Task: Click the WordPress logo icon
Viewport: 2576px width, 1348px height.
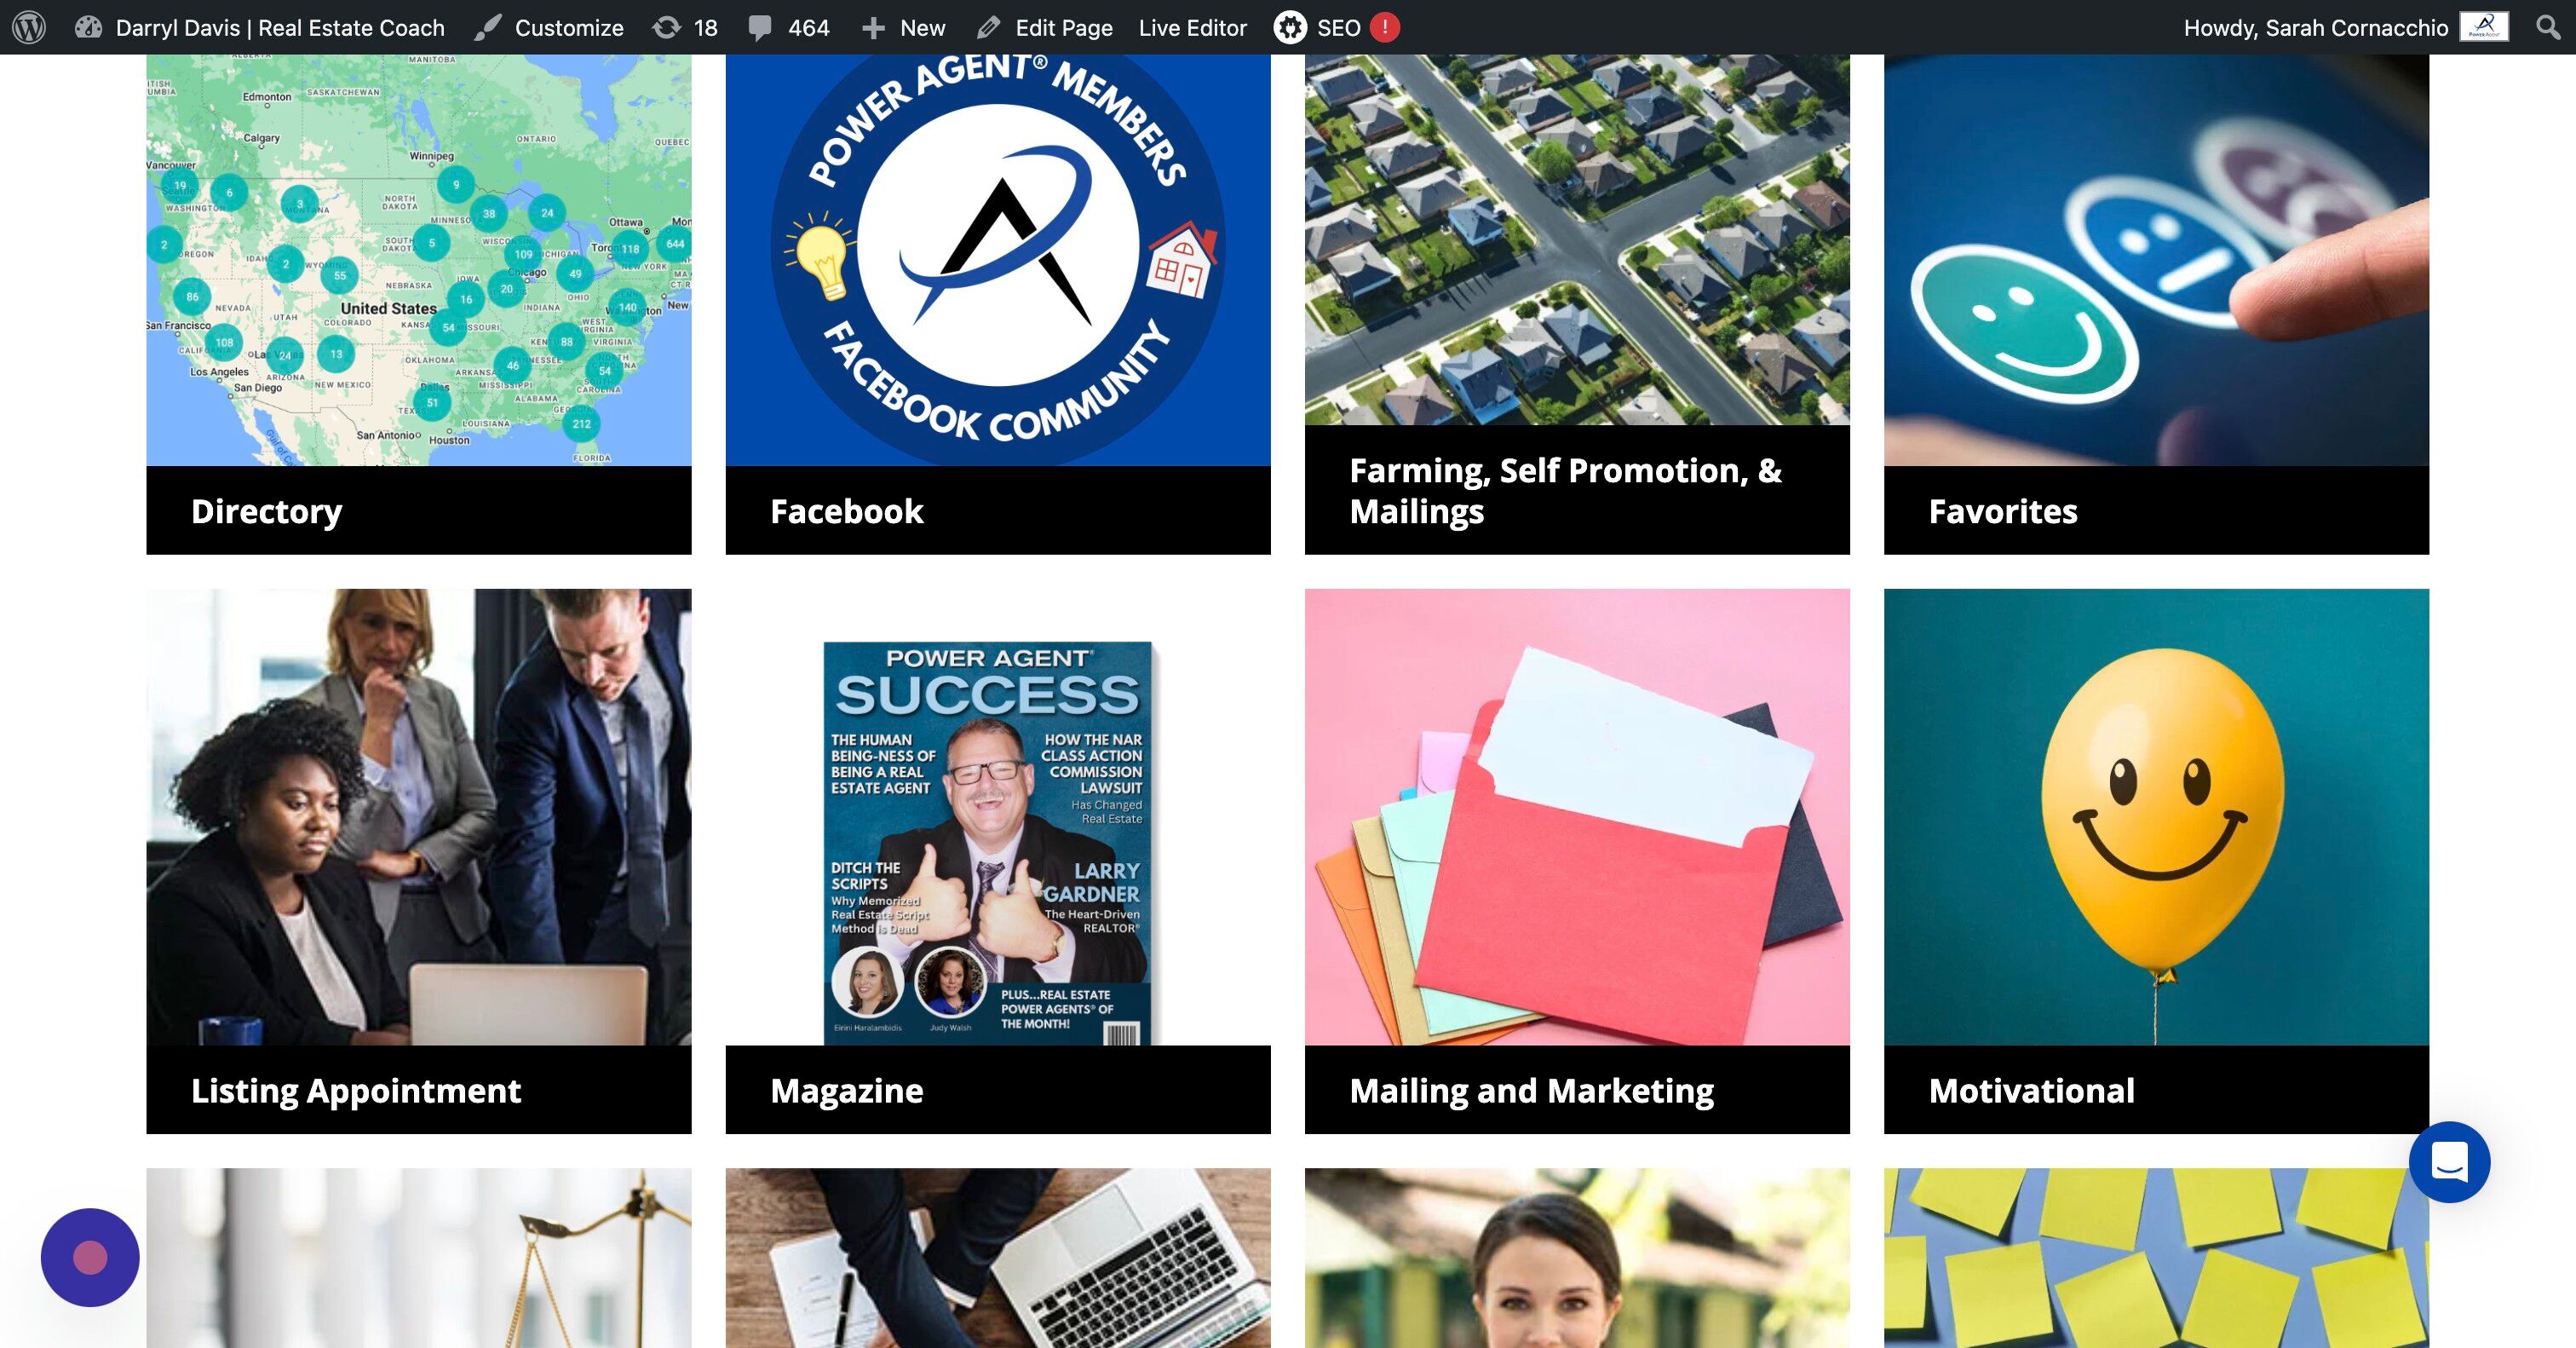Action: (x=29, y=27)
